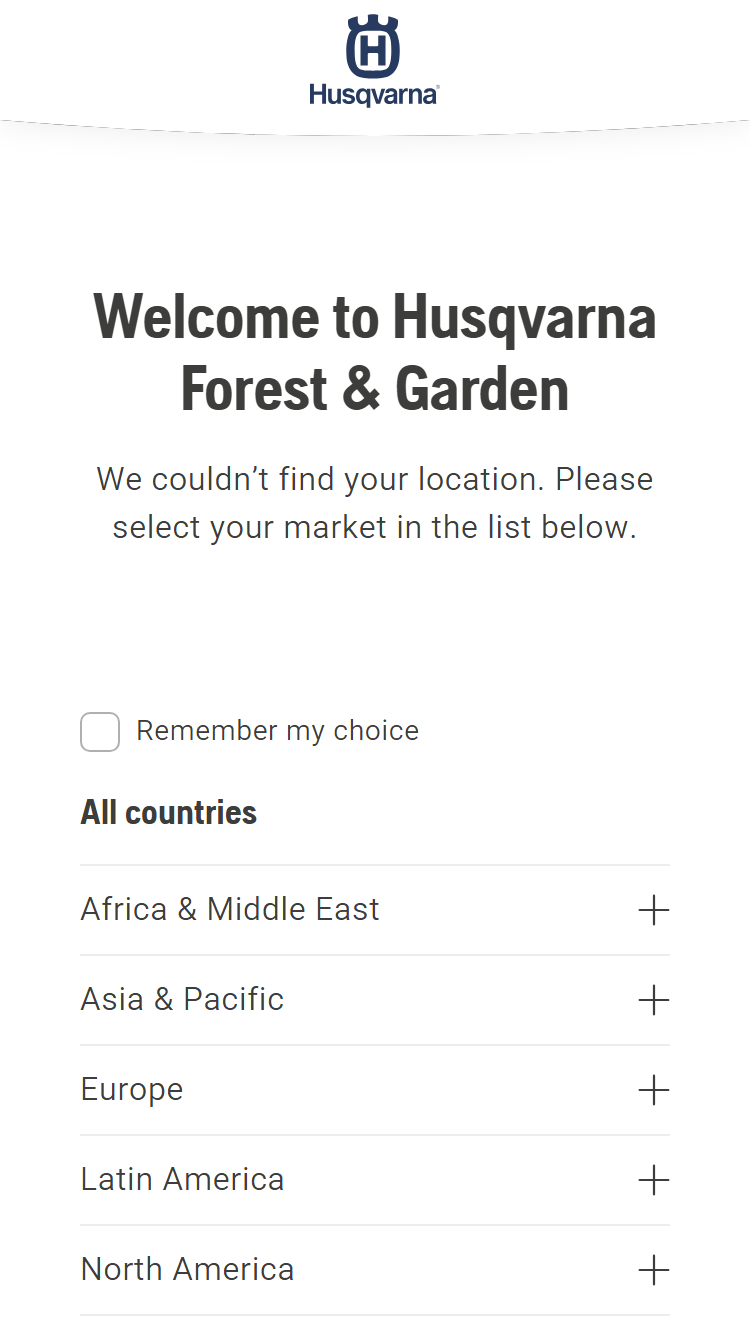750x1334 pixels.
Task: Expand the Africa & Middle East region
Action: (x=375, y=910)
